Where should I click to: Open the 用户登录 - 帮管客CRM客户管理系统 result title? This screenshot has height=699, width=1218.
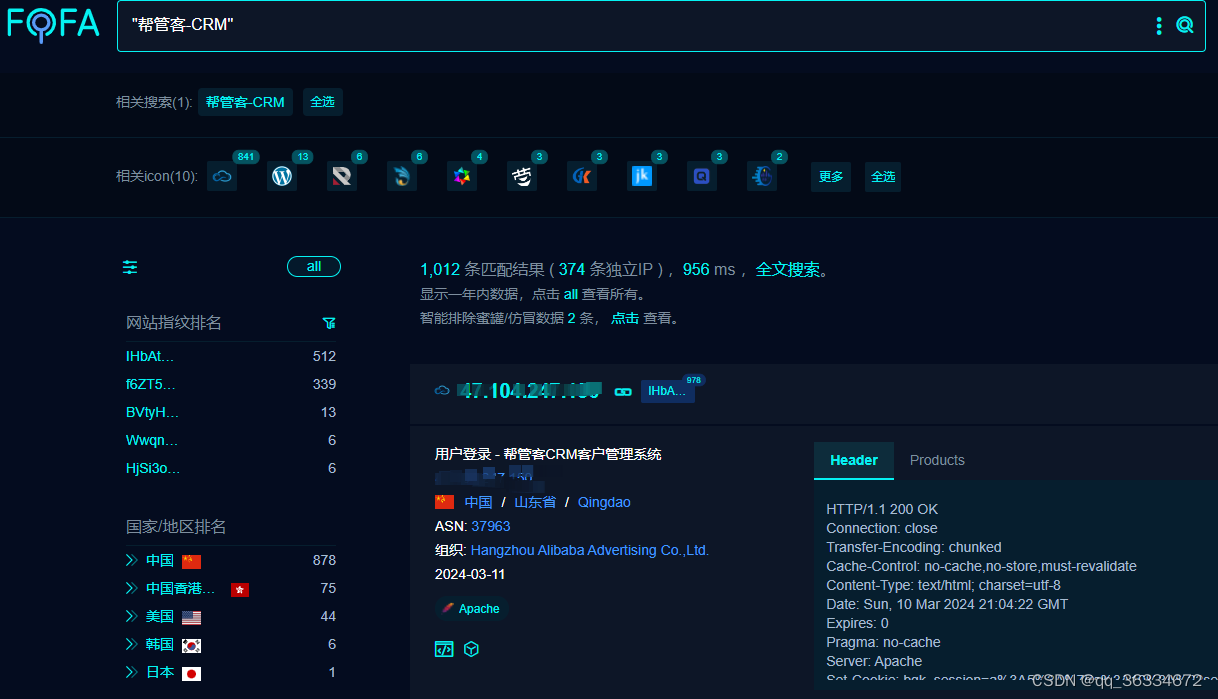pos(548,454)
